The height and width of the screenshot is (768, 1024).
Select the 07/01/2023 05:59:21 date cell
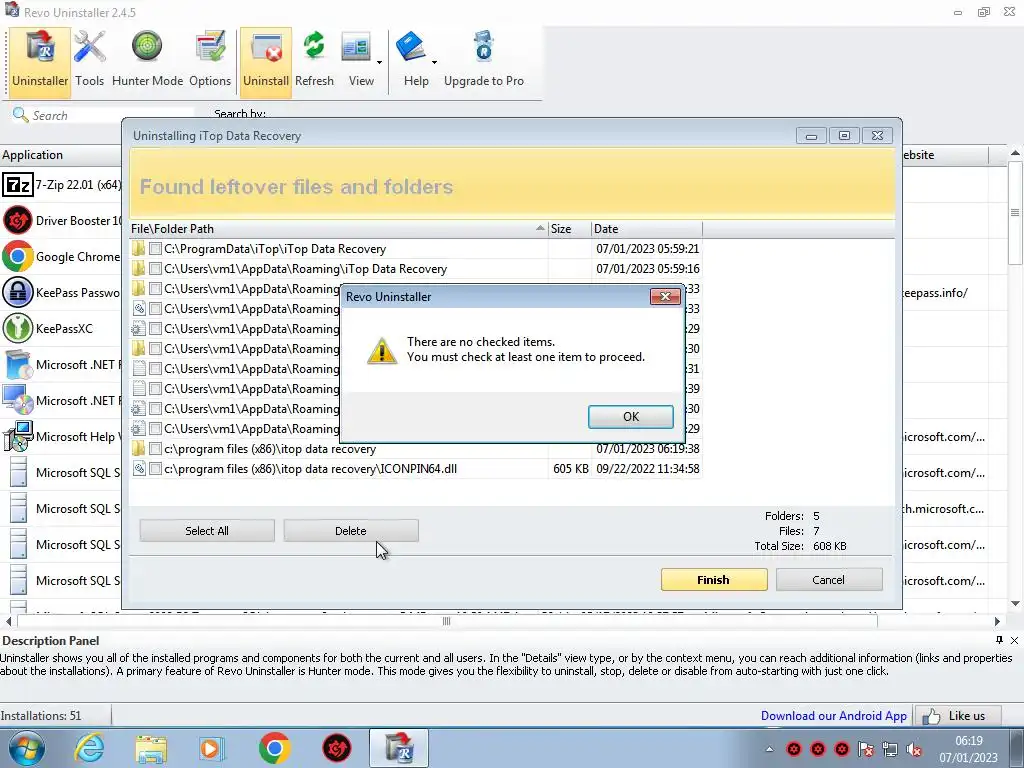tap(647, 249)
